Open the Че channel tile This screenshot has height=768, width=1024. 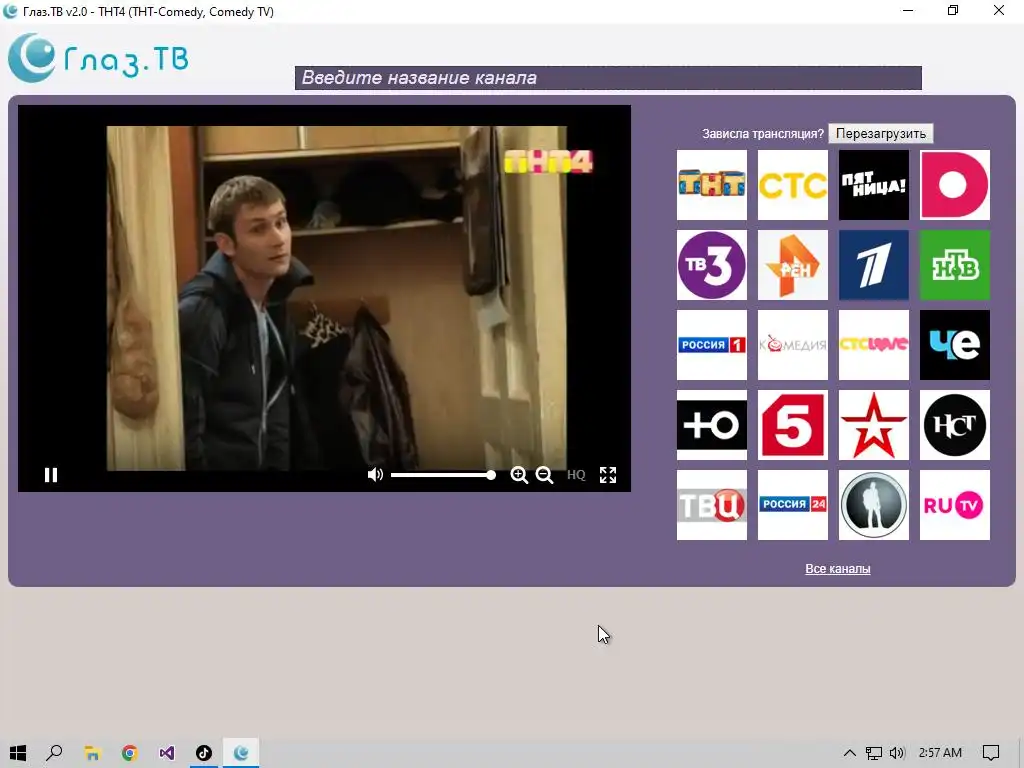pyautogui.click(x=954, y=345)
